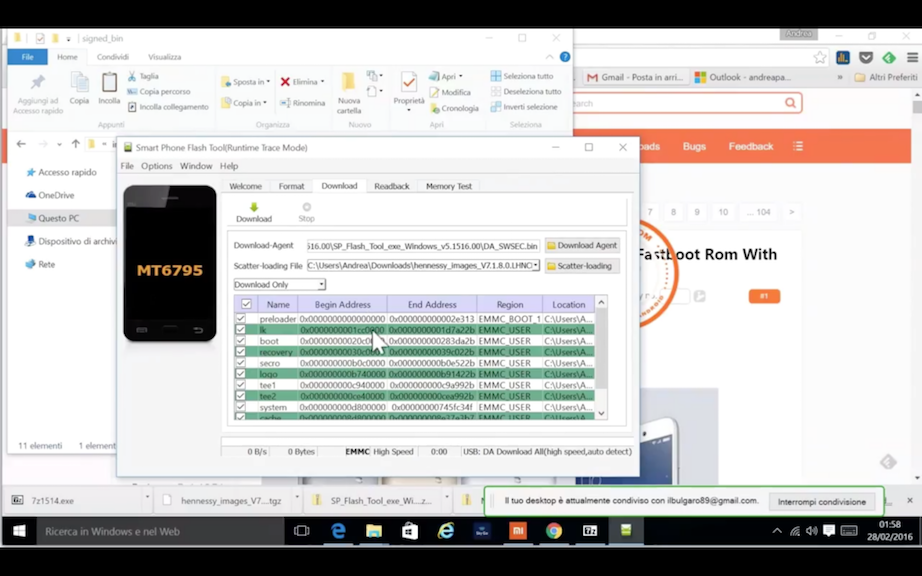
Task: Open the Feedback link on the website
Action: [x=751, y=146]
